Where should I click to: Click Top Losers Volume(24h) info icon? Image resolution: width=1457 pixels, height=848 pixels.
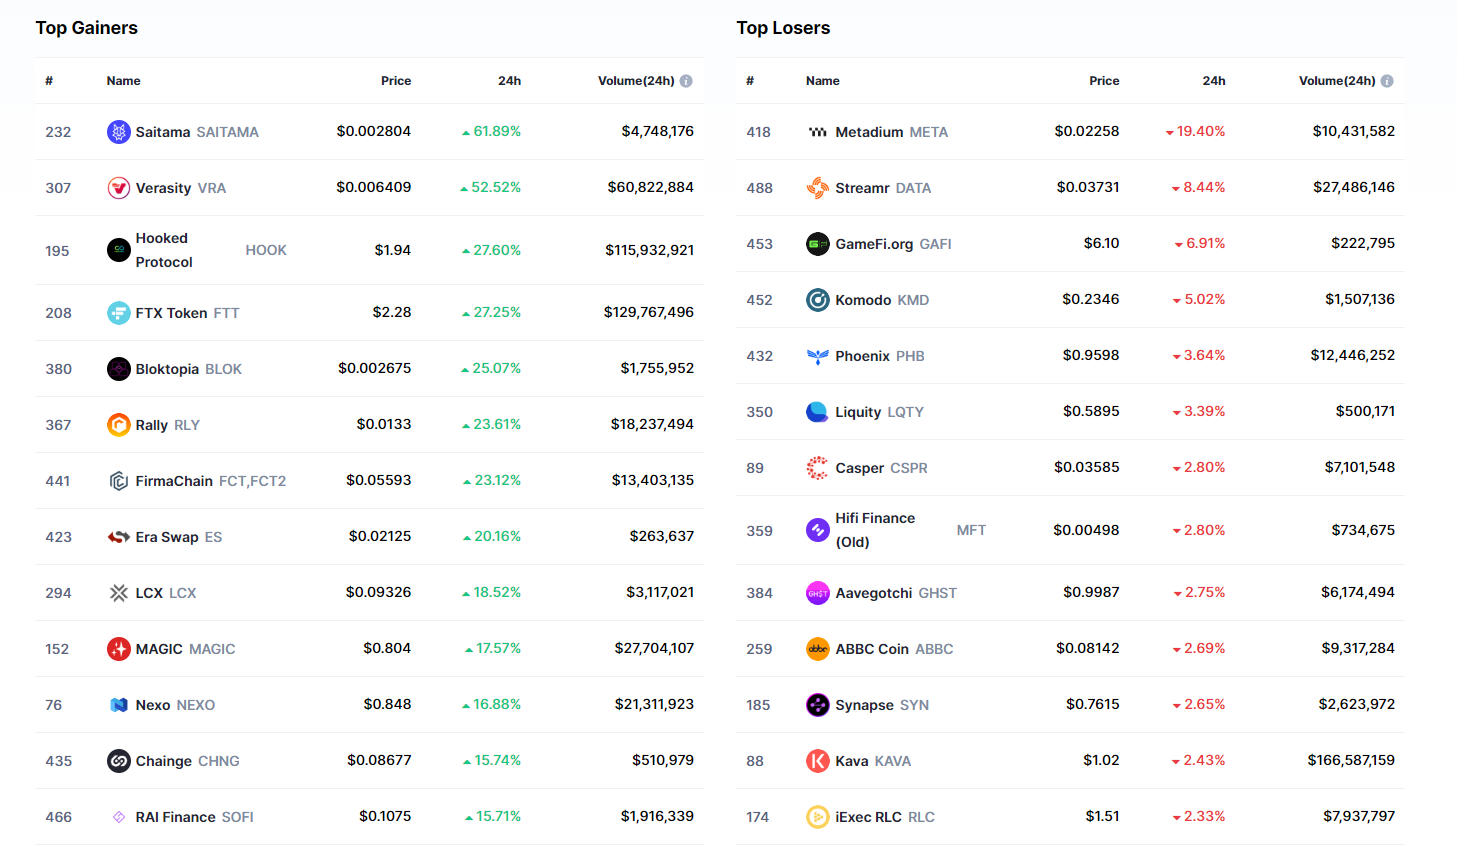(x=1387, y=81)
